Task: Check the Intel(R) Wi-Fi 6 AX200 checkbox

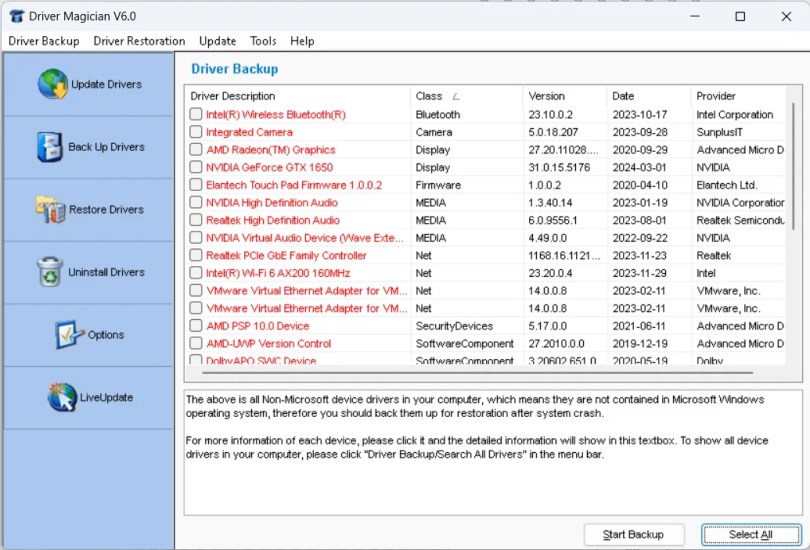Action: 196,272
